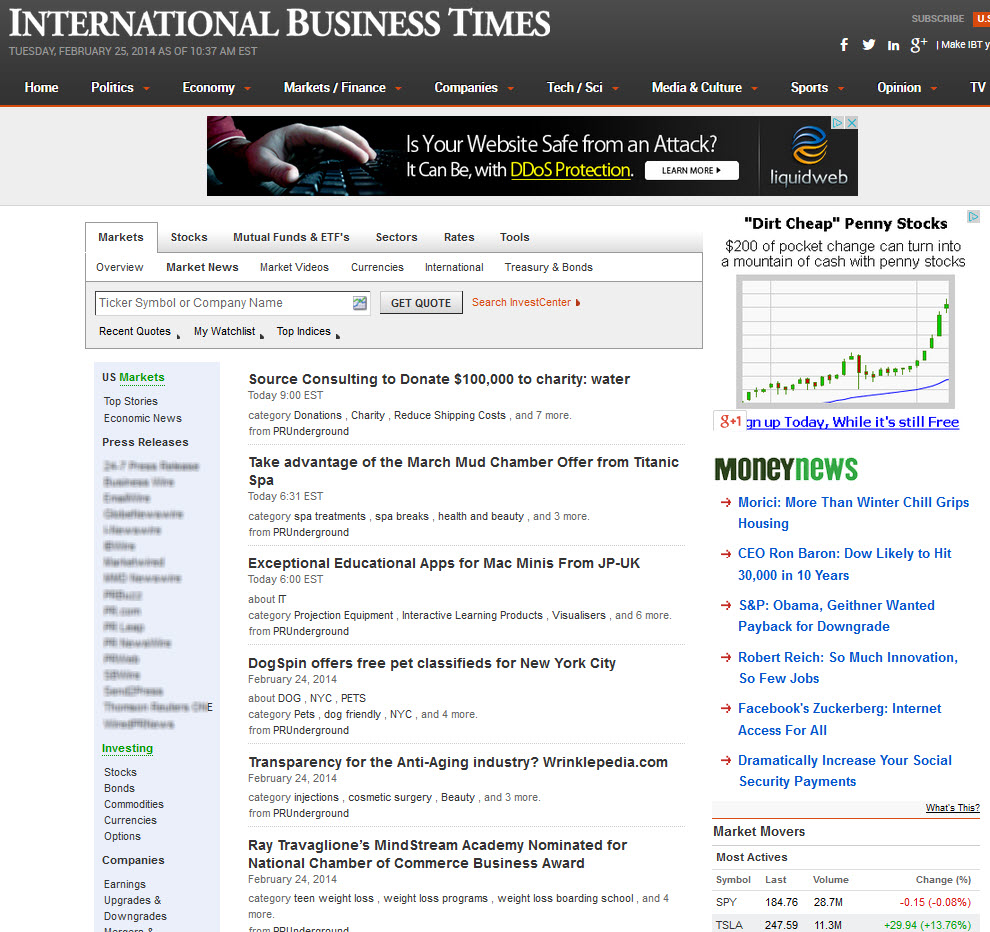Click the chart icon inside ticker search box
Screen dimensions: 990x932
click(x=360, y=303)
